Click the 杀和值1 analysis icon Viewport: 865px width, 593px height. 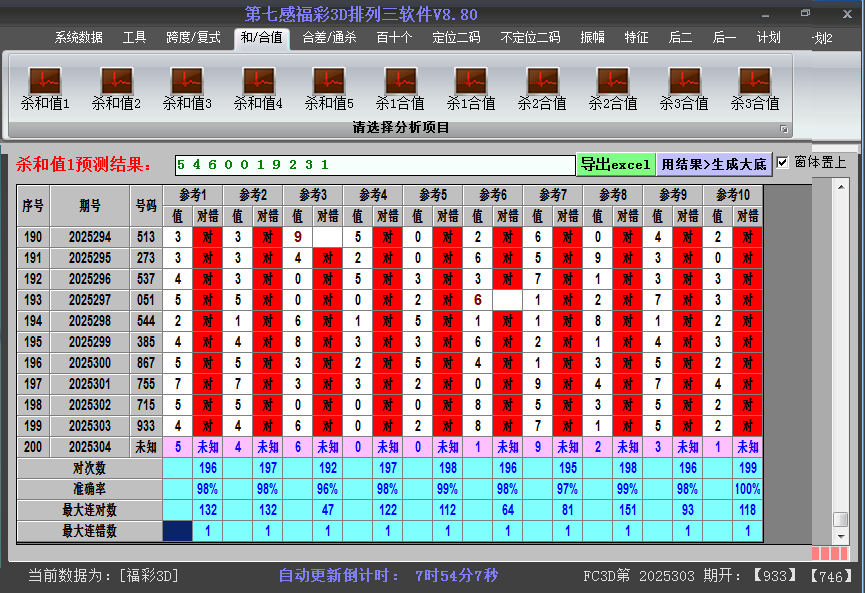point(45,81)
